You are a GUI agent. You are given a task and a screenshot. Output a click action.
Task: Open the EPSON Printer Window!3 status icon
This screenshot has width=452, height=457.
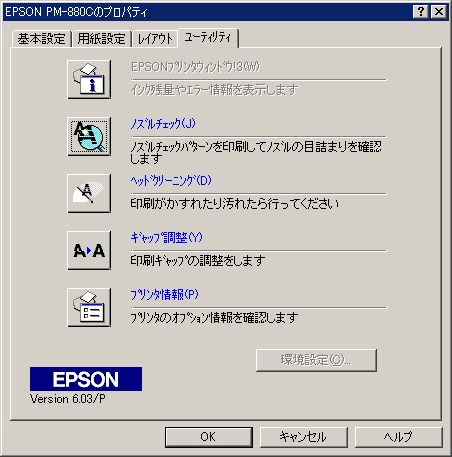[89, 79]
